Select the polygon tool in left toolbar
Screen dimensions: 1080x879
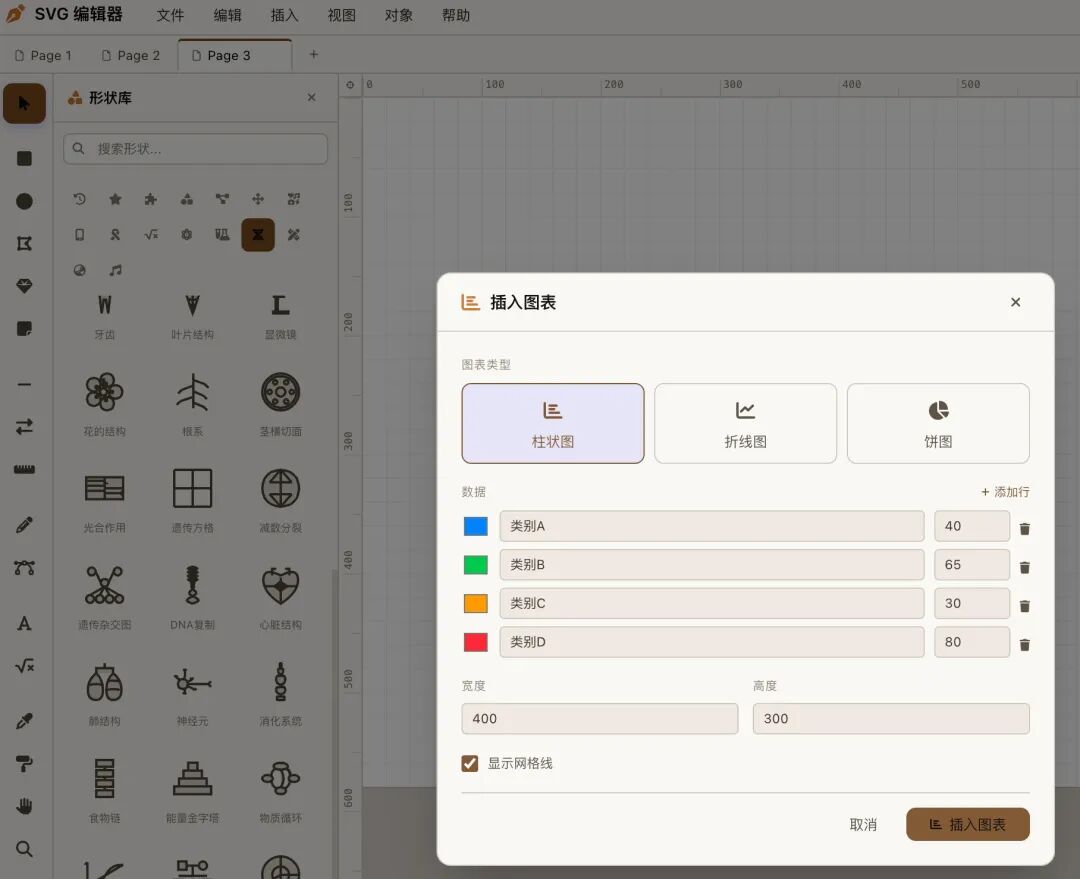pyautogui.click(x=24, y=243)
